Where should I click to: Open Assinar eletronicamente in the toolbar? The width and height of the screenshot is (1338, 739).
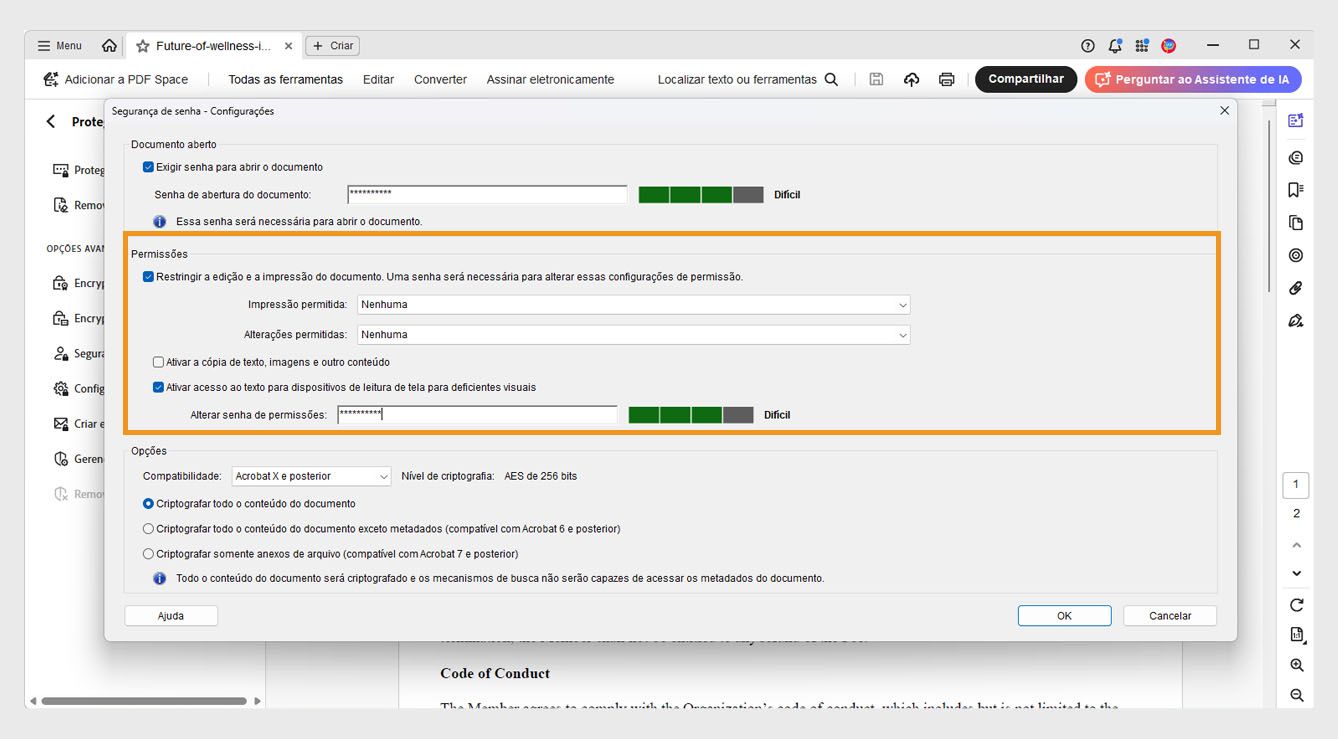click(550, 79)
